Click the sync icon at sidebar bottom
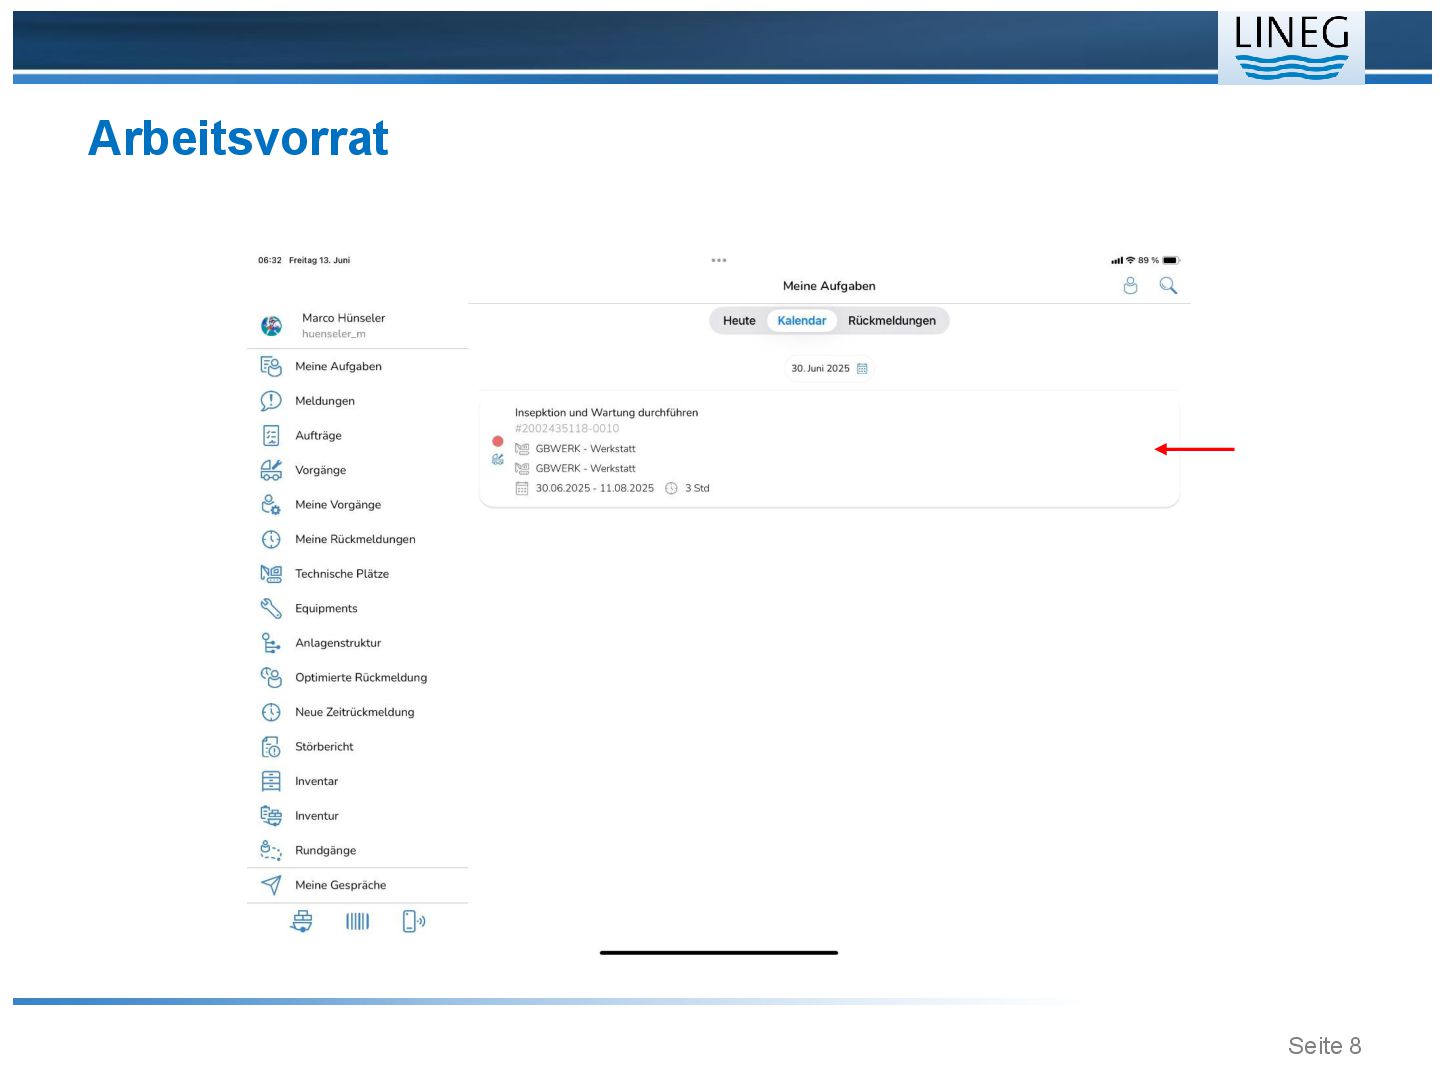 point(301,922)
